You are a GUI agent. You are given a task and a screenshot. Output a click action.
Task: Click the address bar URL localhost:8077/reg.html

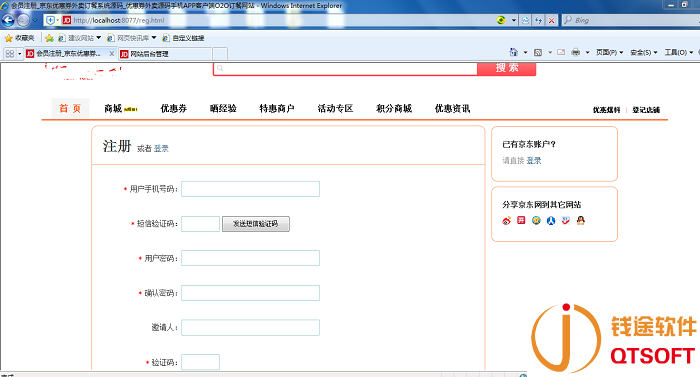click(x=119, y=20)
